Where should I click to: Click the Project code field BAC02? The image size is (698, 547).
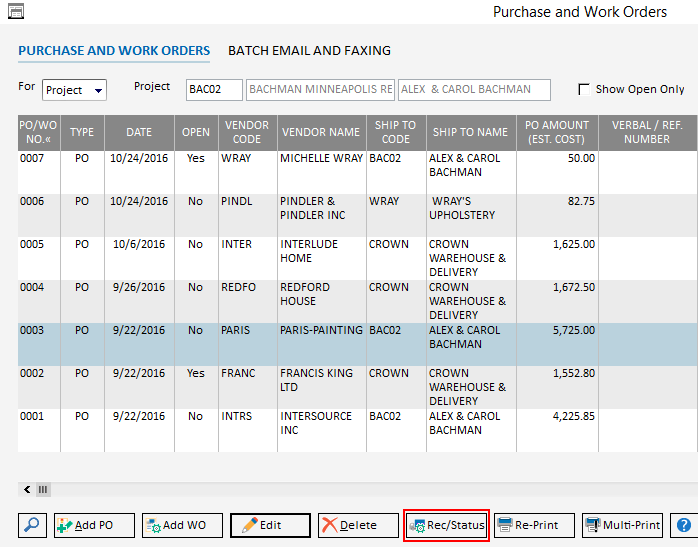pyautogui.click(x=214, y=90)
